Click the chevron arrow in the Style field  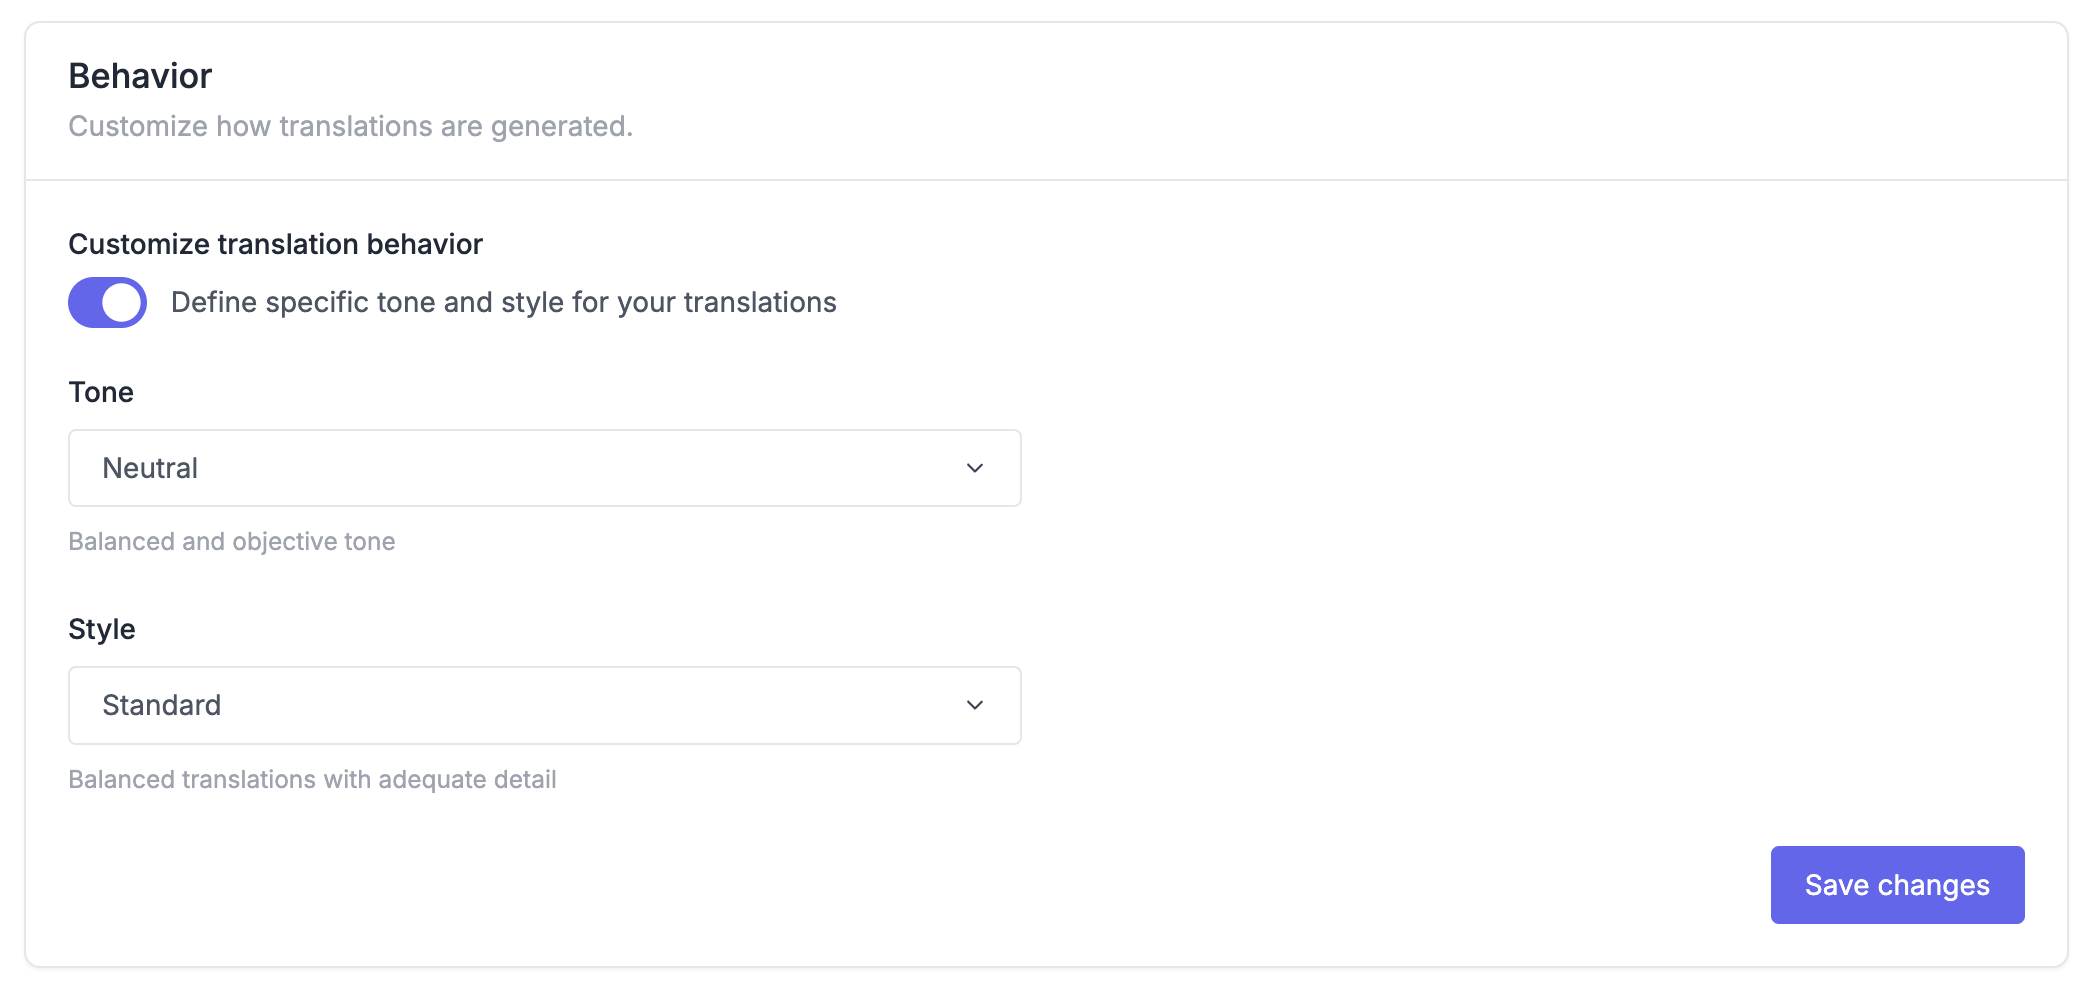point(975,705)
